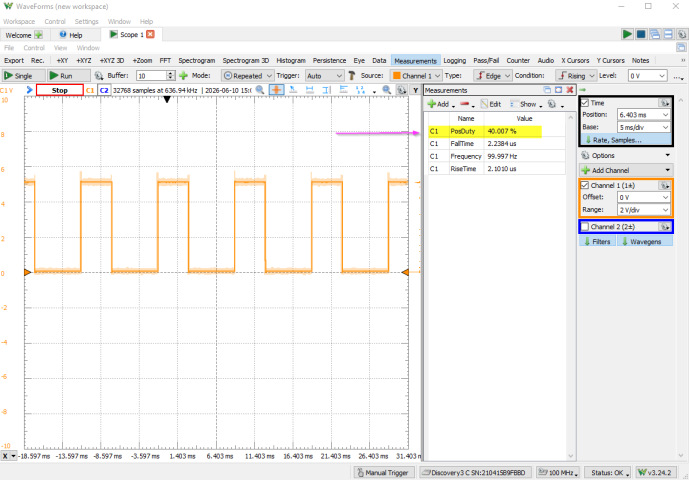The image size is (689, 480).
Task: Open the Condition dropdown showing Rising
Action: tap(576, 76)
